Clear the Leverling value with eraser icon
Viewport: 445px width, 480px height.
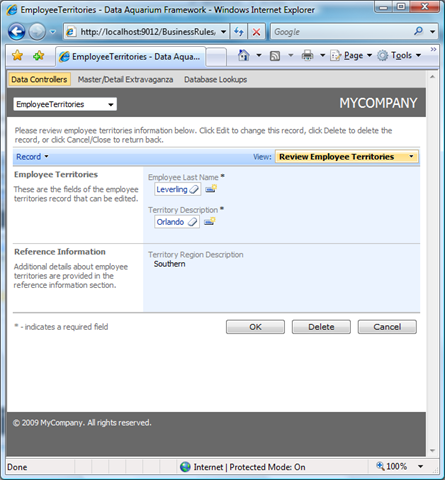[x=194, y=190]
